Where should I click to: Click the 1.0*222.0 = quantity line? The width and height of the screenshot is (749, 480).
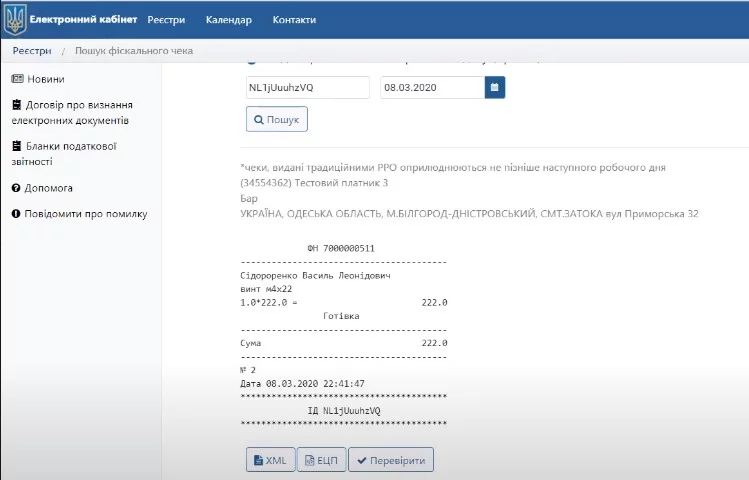click(344, 302)
